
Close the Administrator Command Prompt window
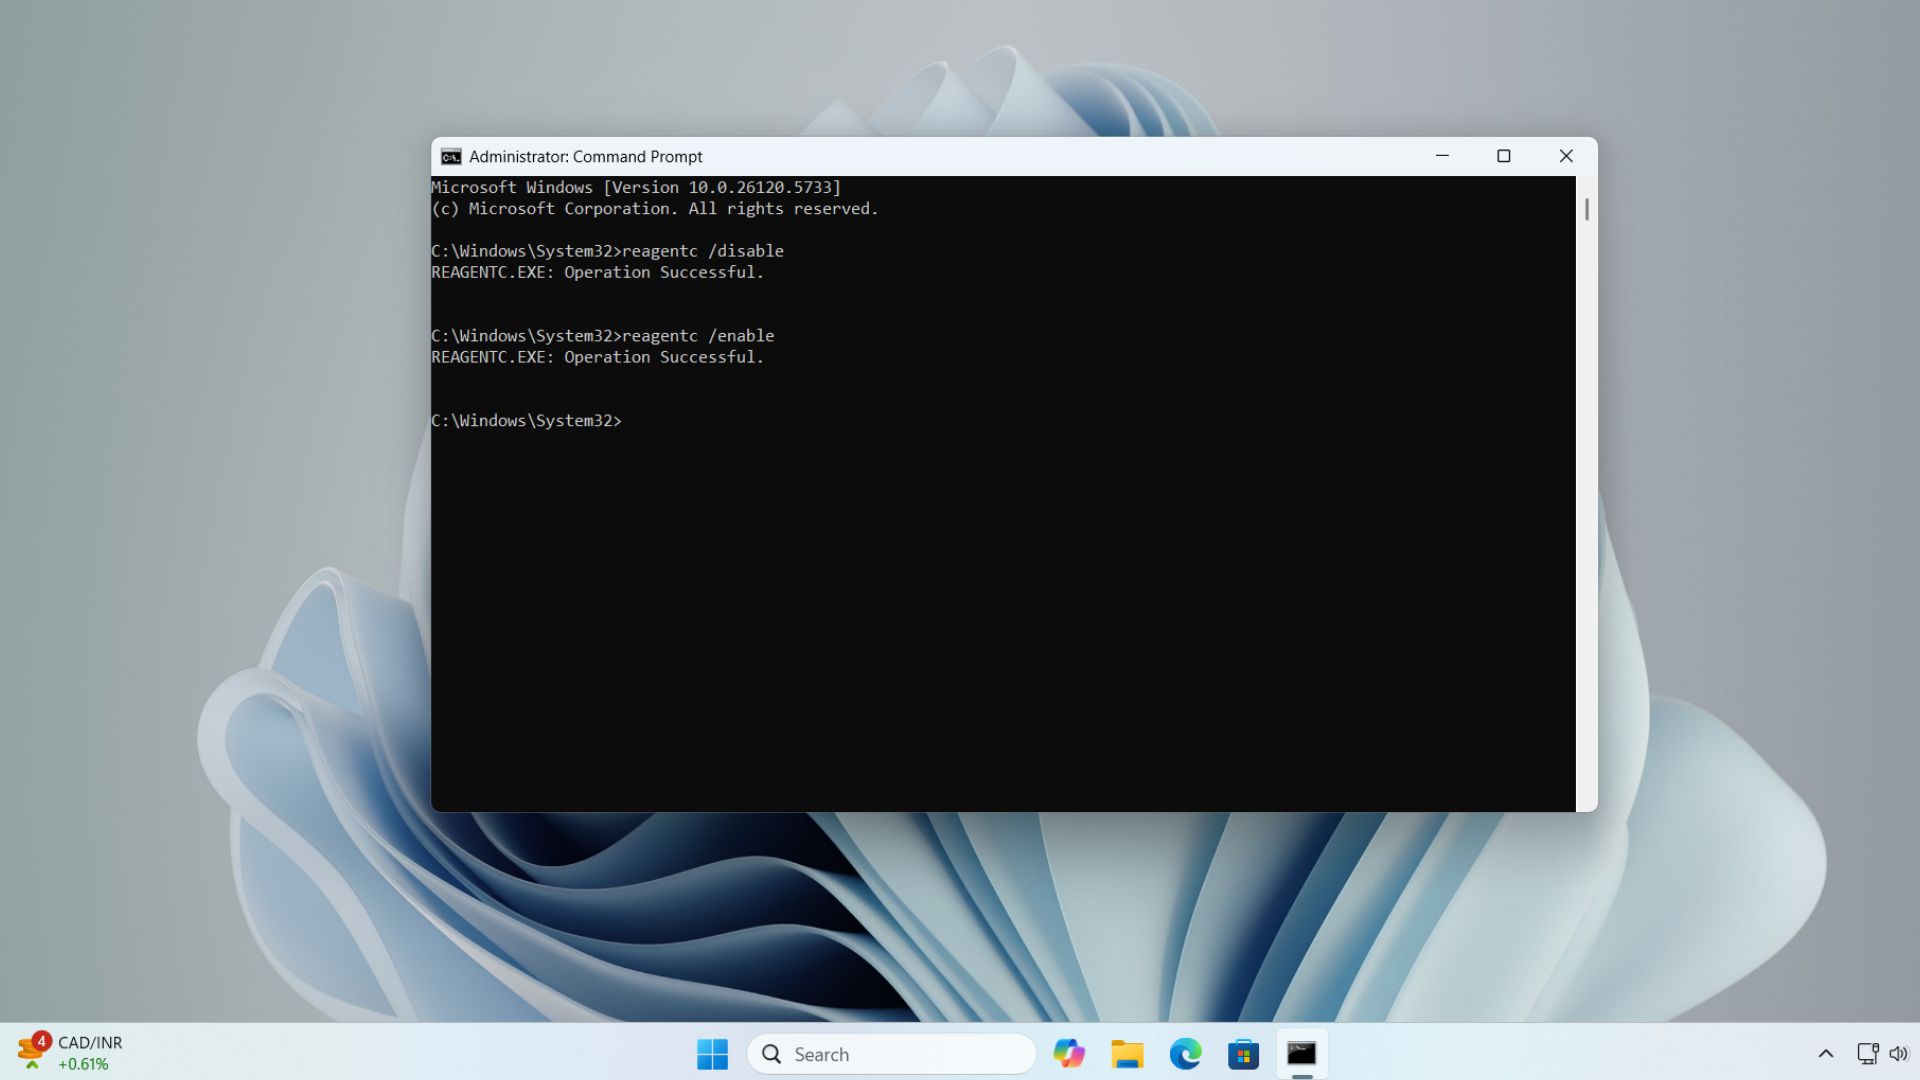[x=1566, y=156]
